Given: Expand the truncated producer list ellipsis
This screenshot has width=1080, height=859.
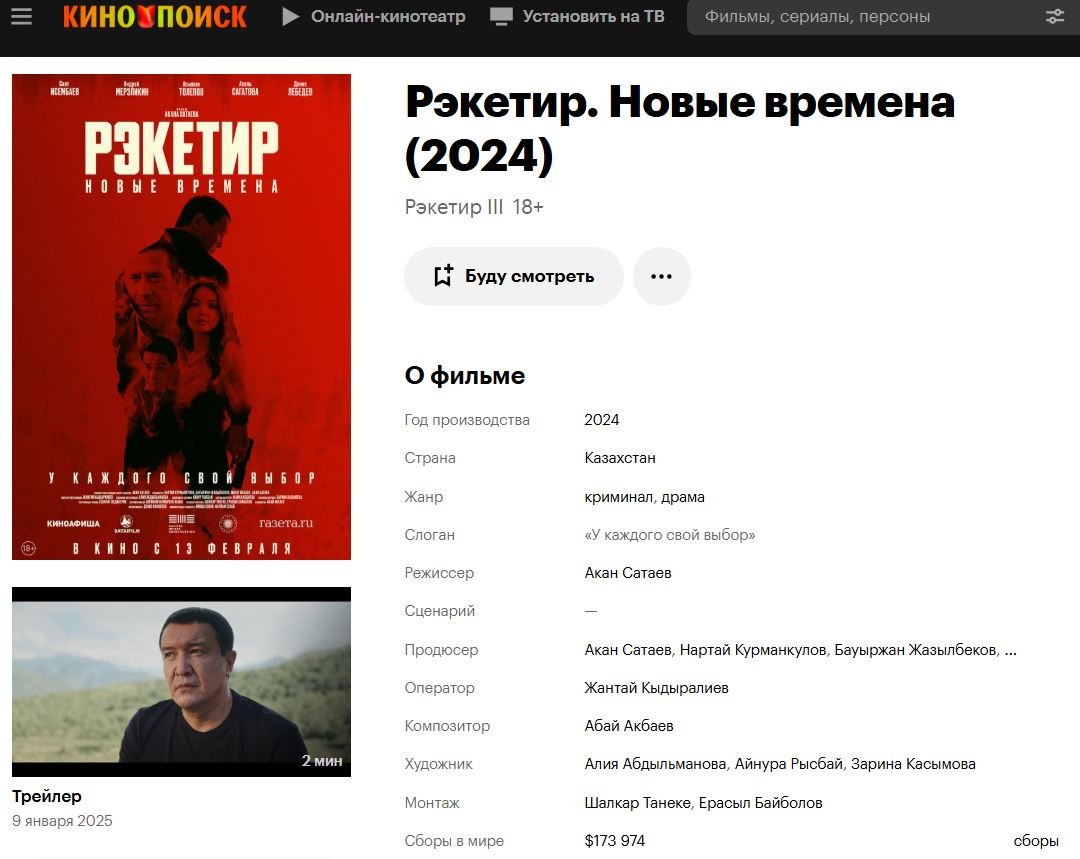Looking at the screenshot, I should point(1010,650).
